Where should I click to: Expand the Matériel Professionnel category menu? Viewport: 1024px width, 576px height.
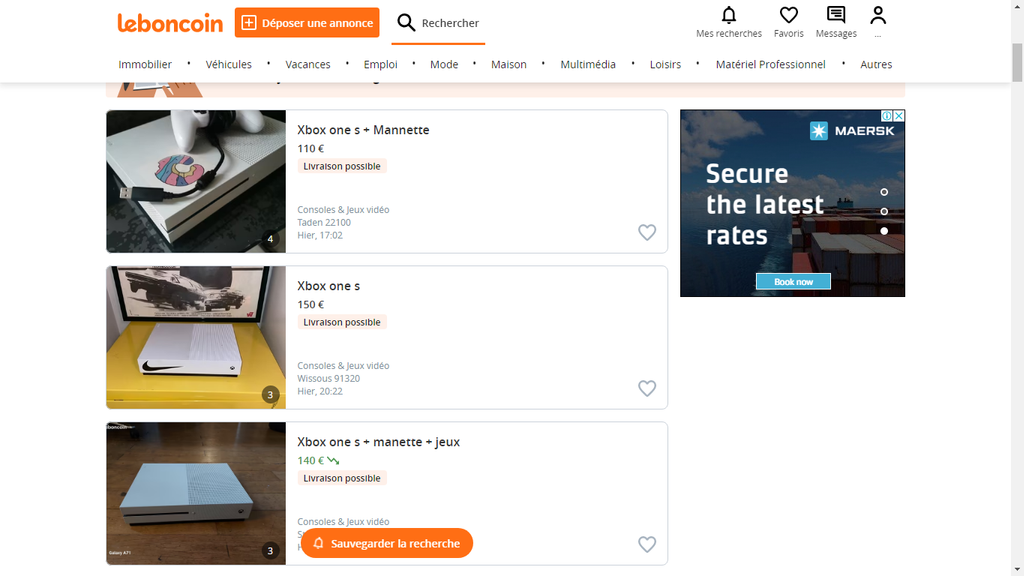click(x=770, y=64)
